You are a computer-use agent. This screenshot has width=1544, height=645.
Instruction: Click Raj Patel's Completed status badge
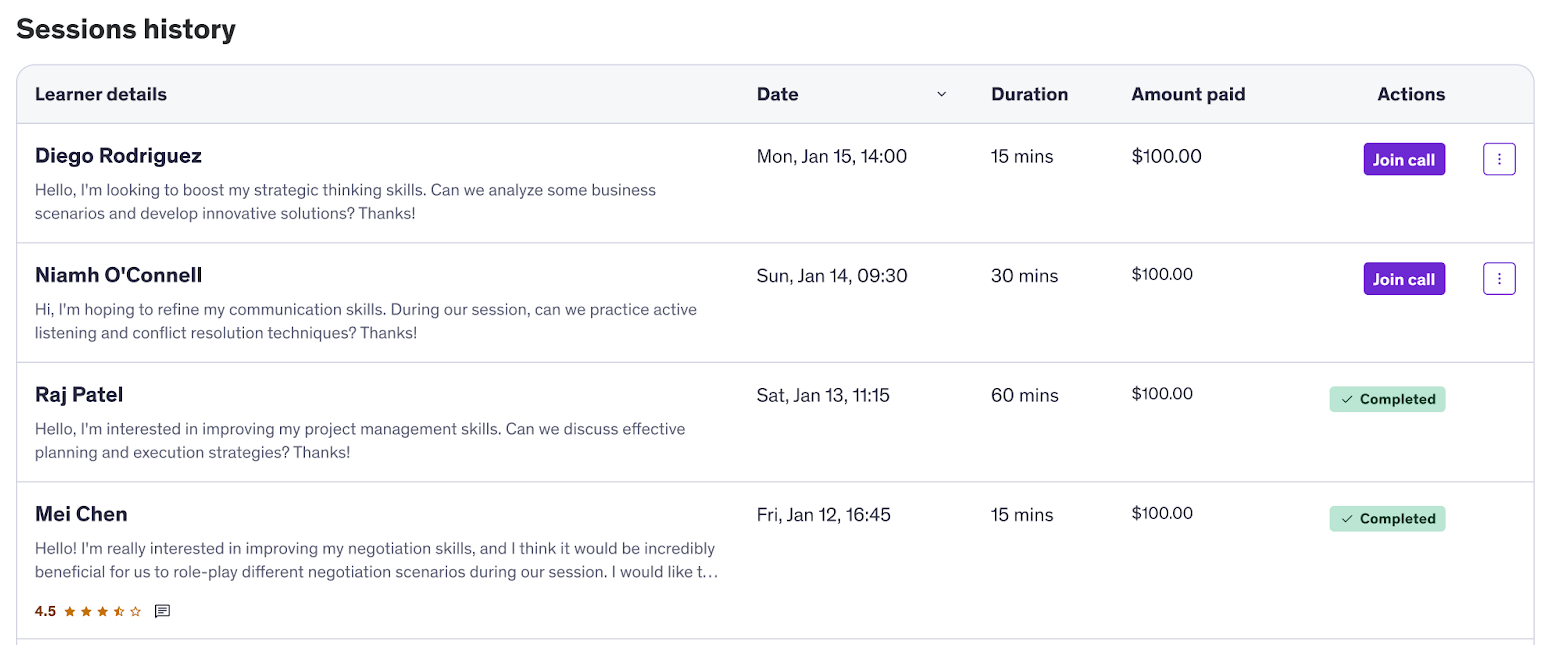pos(1387,398)
